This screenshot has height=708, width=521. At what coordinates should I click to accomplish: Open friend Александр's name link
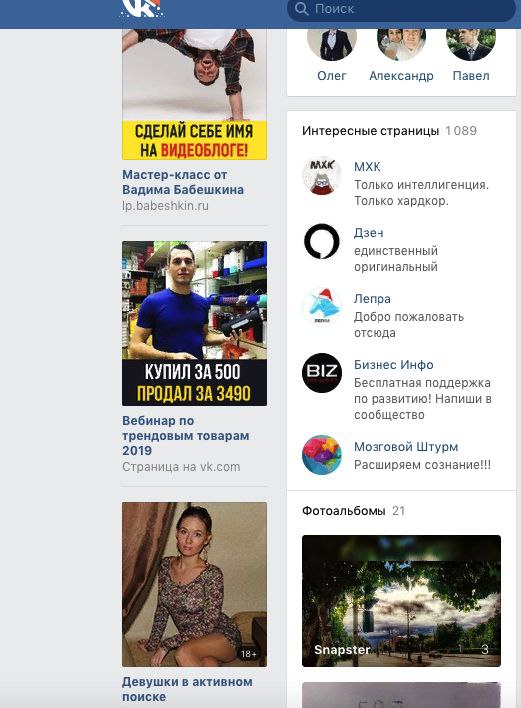pyautogui.click(x=401, y=76)
